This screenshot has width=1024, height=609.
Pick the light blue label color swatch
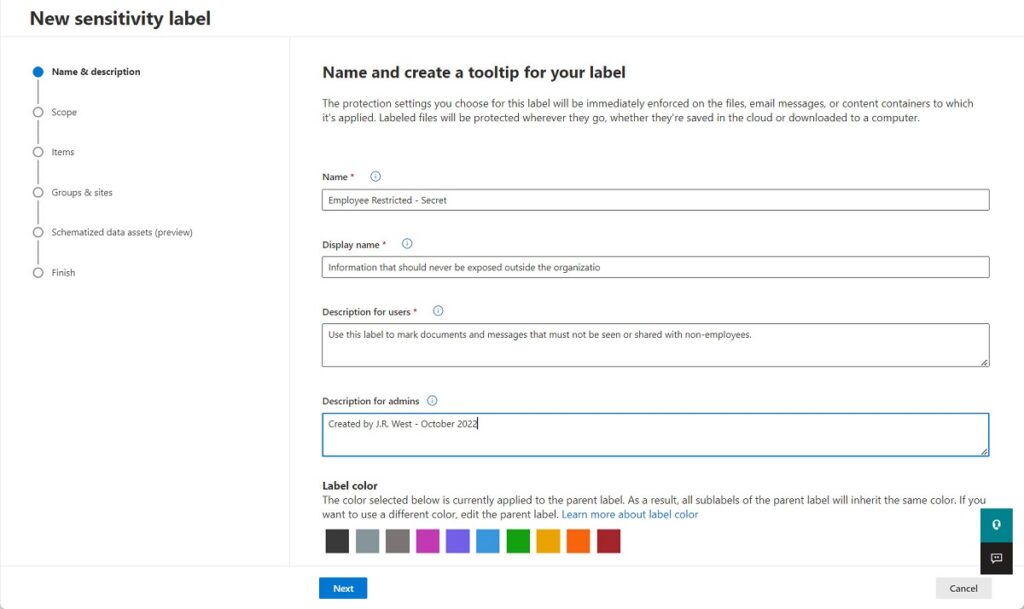point(488,541)
